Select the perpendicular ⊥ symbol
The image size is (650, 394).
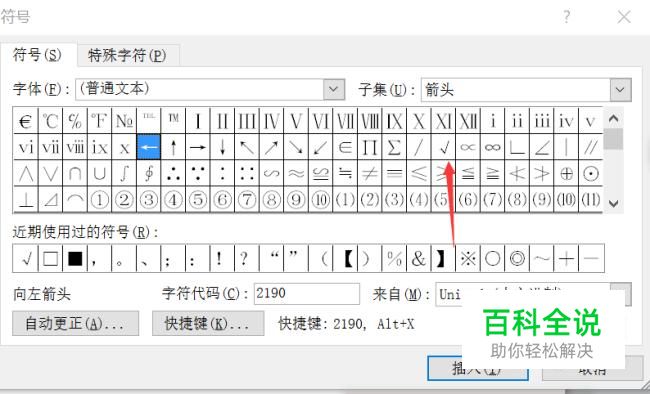point(26,199)
